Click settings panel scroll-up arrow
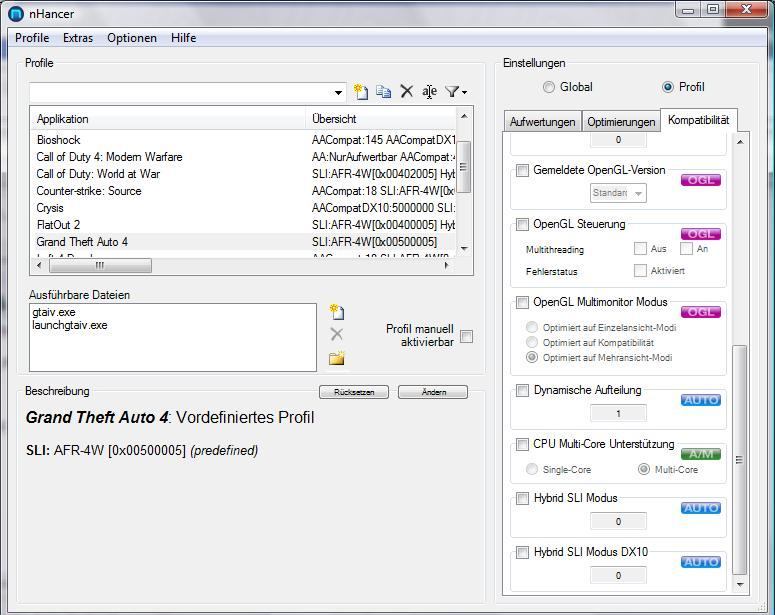Image resolution: width=775 pixels, height=615 pixels. point(740,142)
